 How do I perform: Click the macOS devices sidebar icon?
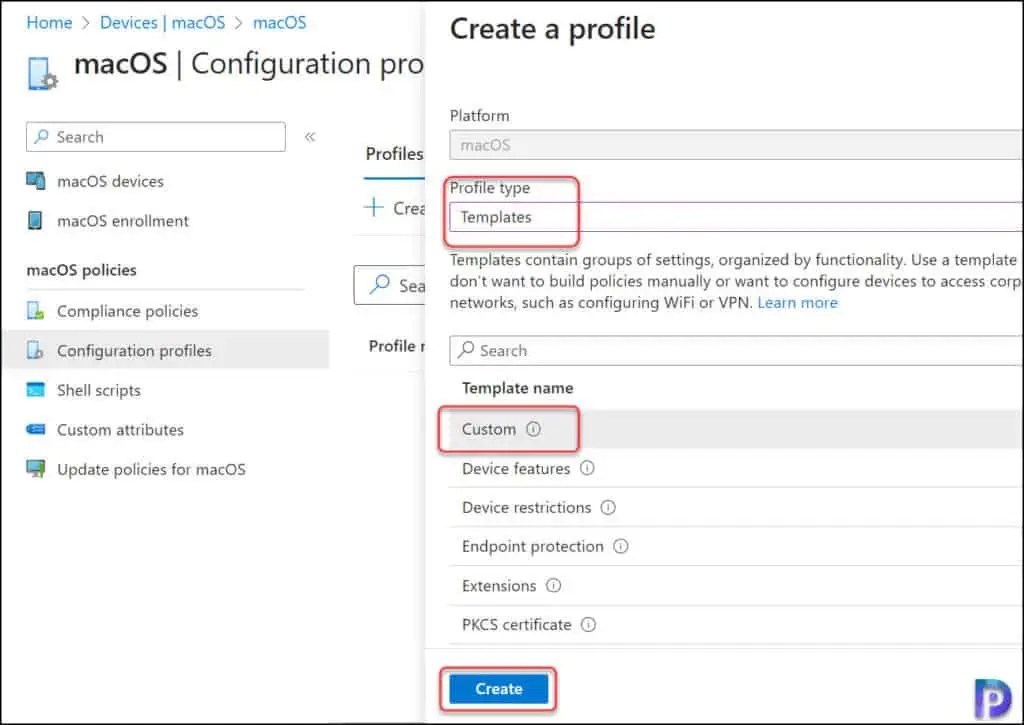[x=36, y=182]
